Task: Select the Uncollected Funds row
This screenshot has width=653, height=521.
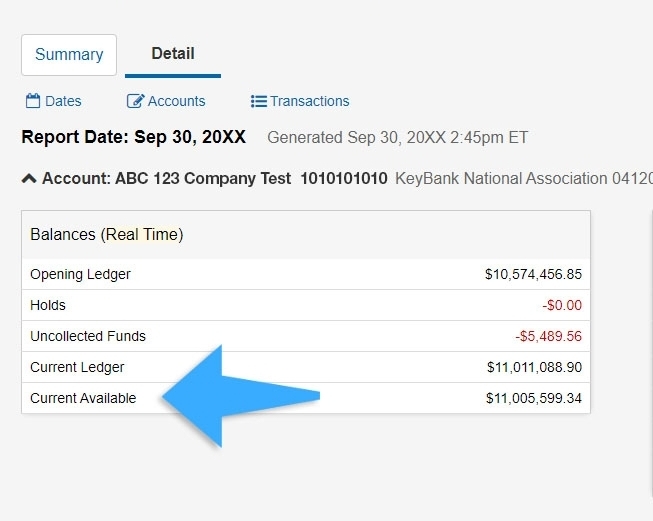Action: (306, 336)
